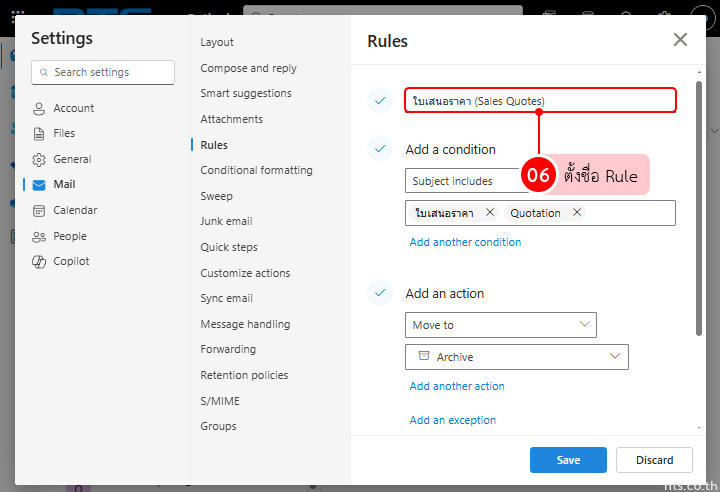720x492 pixels.
Task: Open Conditional formatting settings
Action: [x=256, y=170]
